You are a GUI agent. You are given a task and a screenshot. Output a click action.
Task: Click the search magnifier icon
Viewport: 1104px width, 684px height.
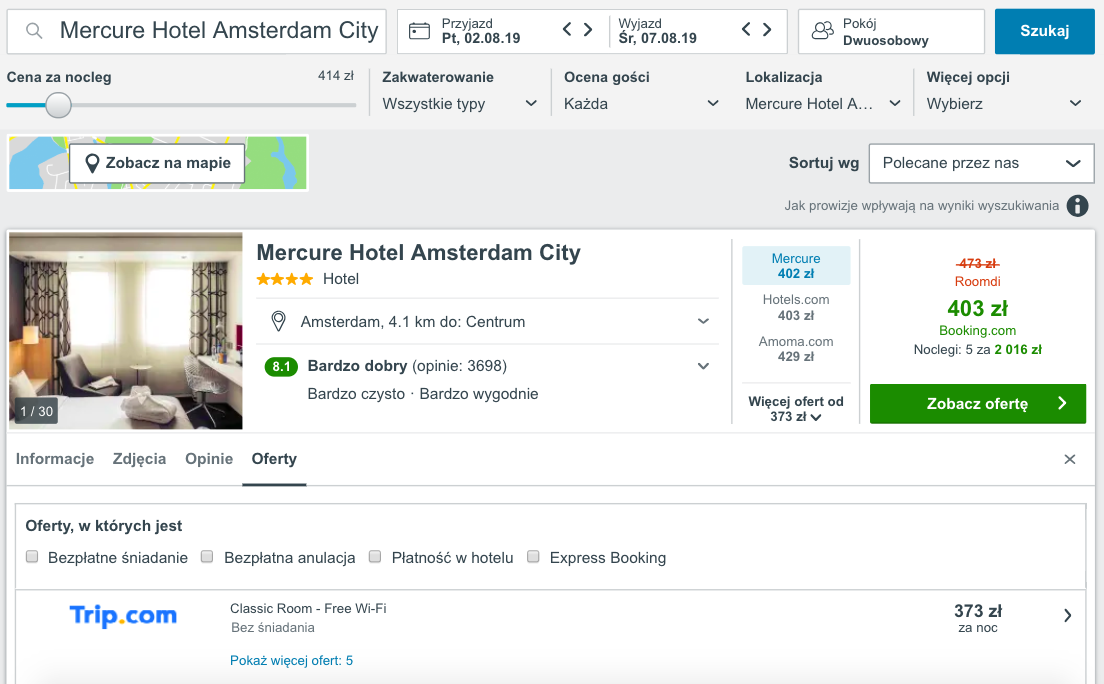[x=34, y=31]
